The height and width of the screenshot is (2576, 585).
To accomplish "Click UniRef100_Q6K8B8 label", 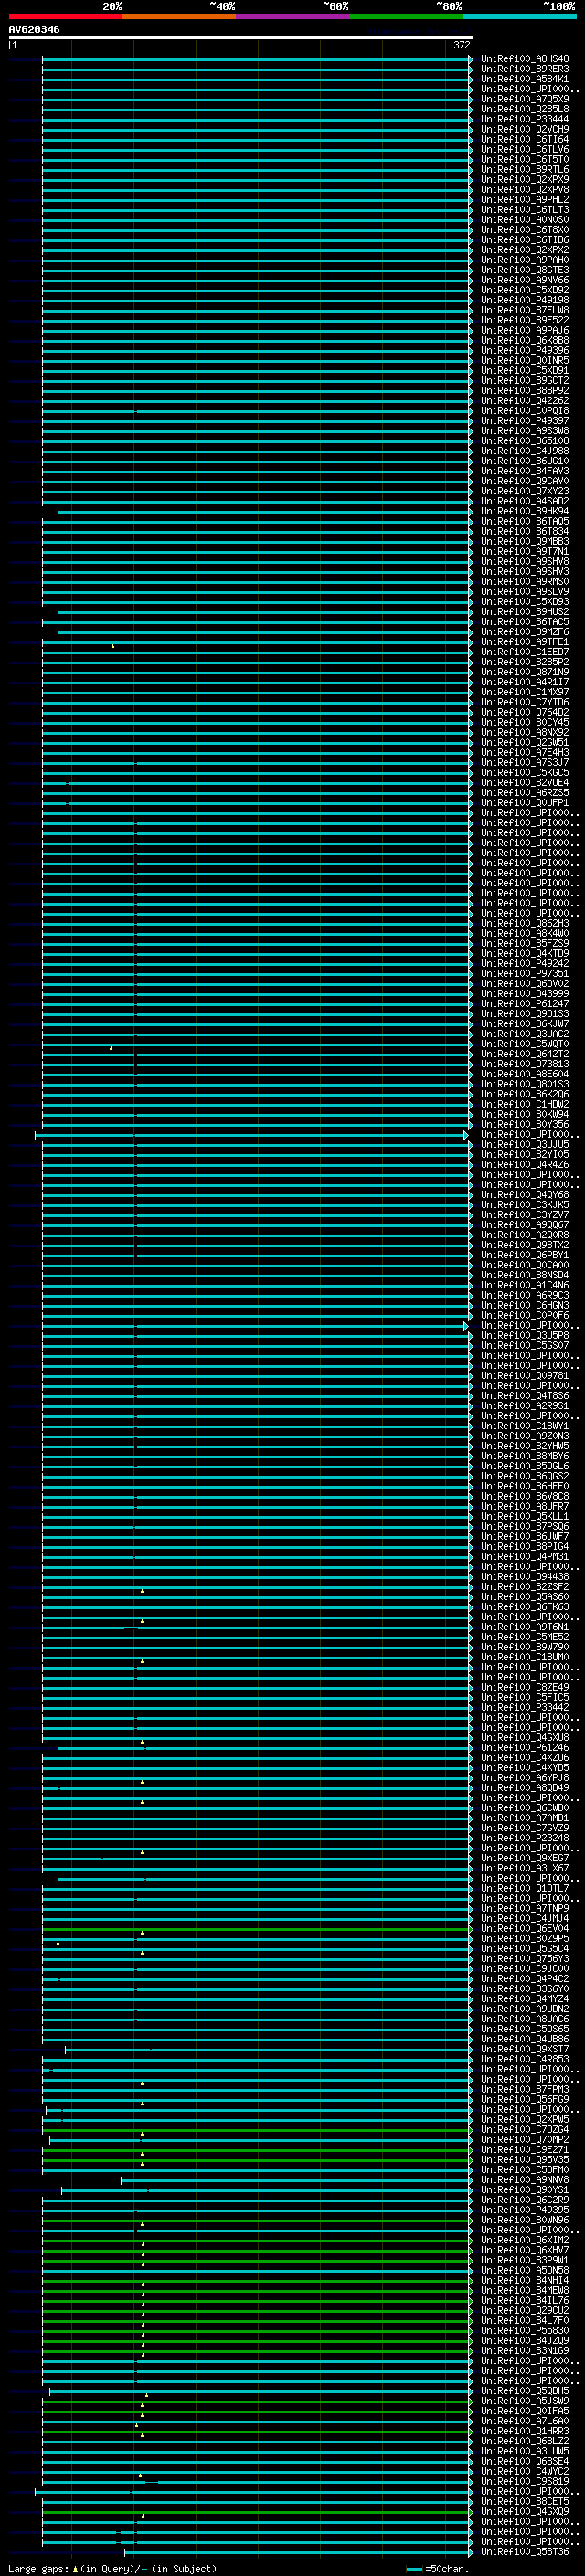I will click(x=525, y=340).
